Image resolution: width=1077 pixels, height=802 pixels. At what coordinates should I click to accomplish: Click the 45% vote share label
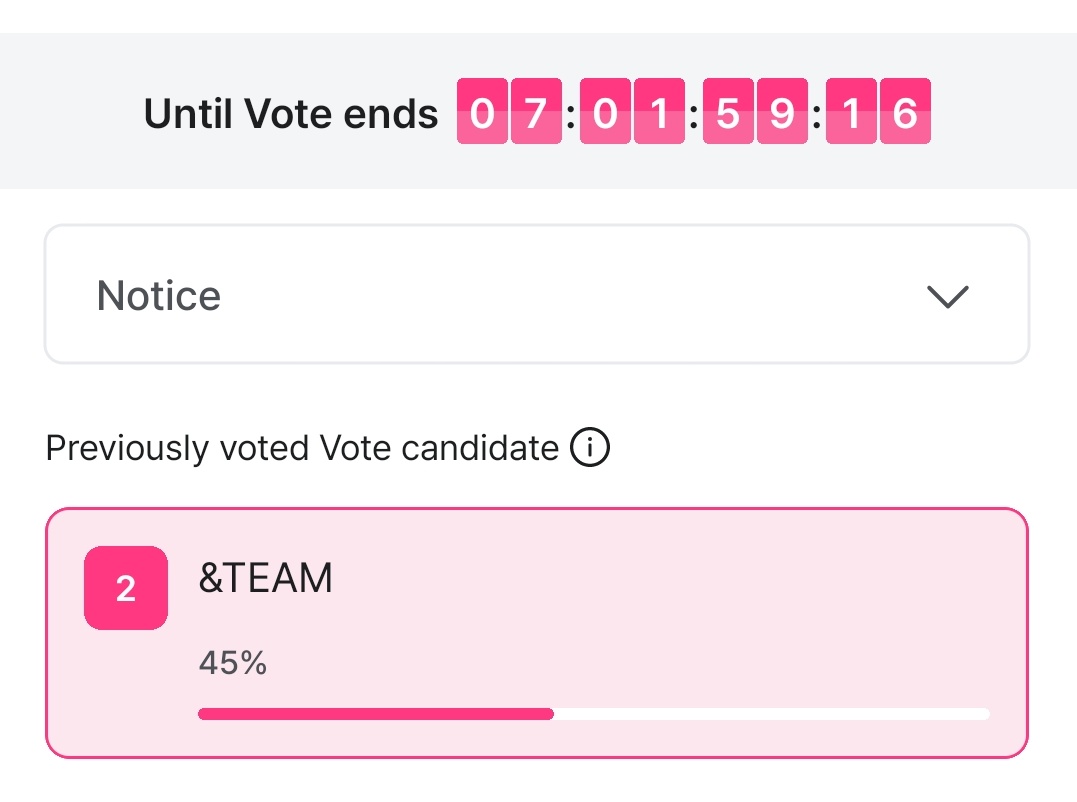click(x=232, y=662)
